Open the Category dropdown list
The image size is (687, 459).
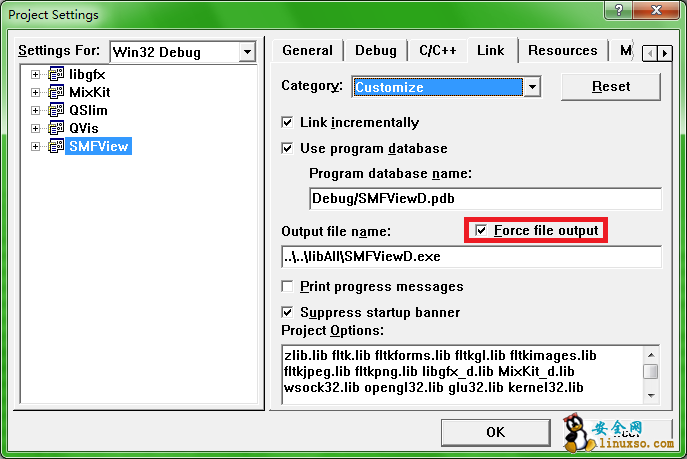(532, 87)
